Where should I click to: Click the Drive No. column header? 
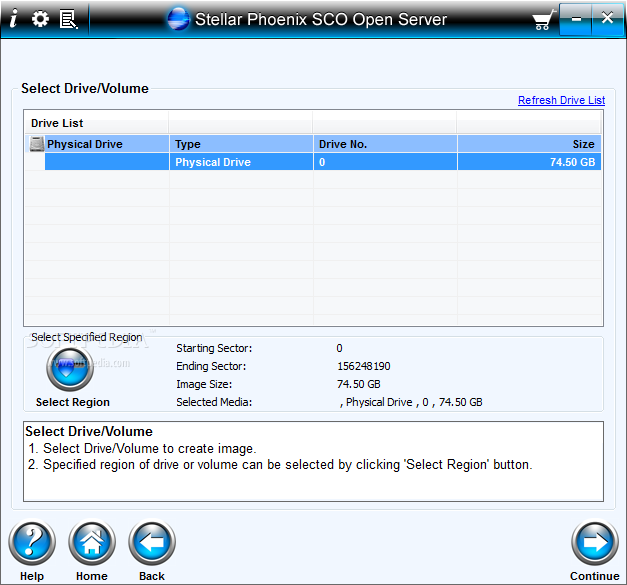pos(385,144)
